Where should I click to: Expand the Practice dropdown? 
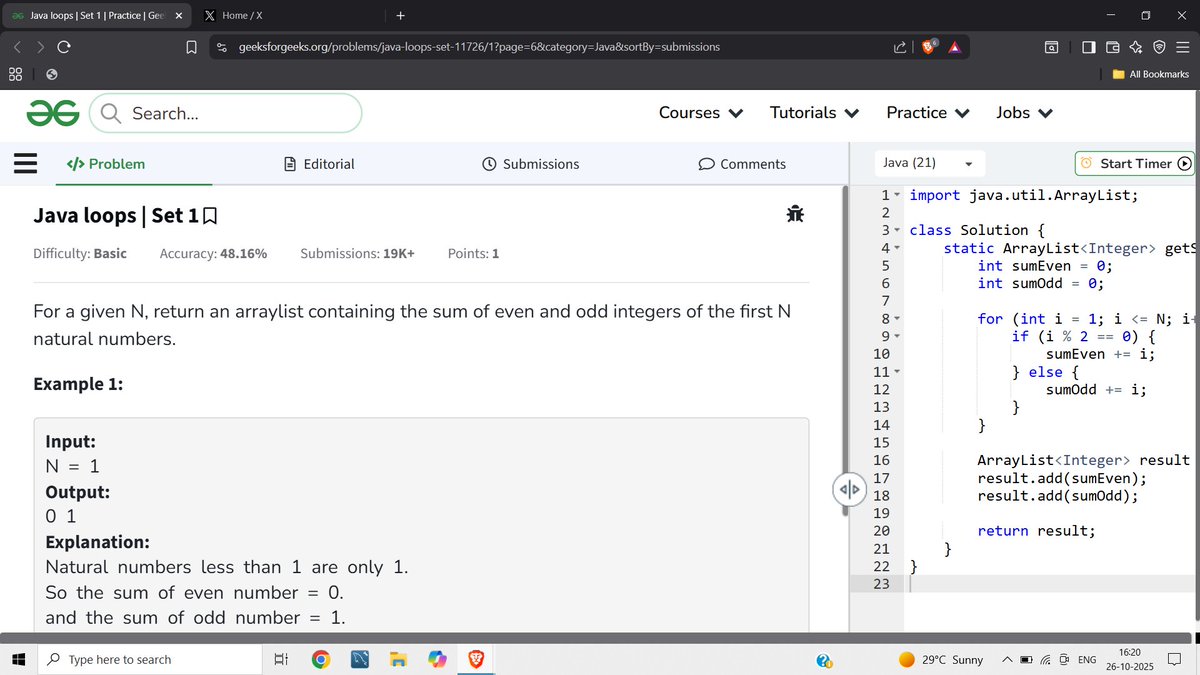(928, 113)
